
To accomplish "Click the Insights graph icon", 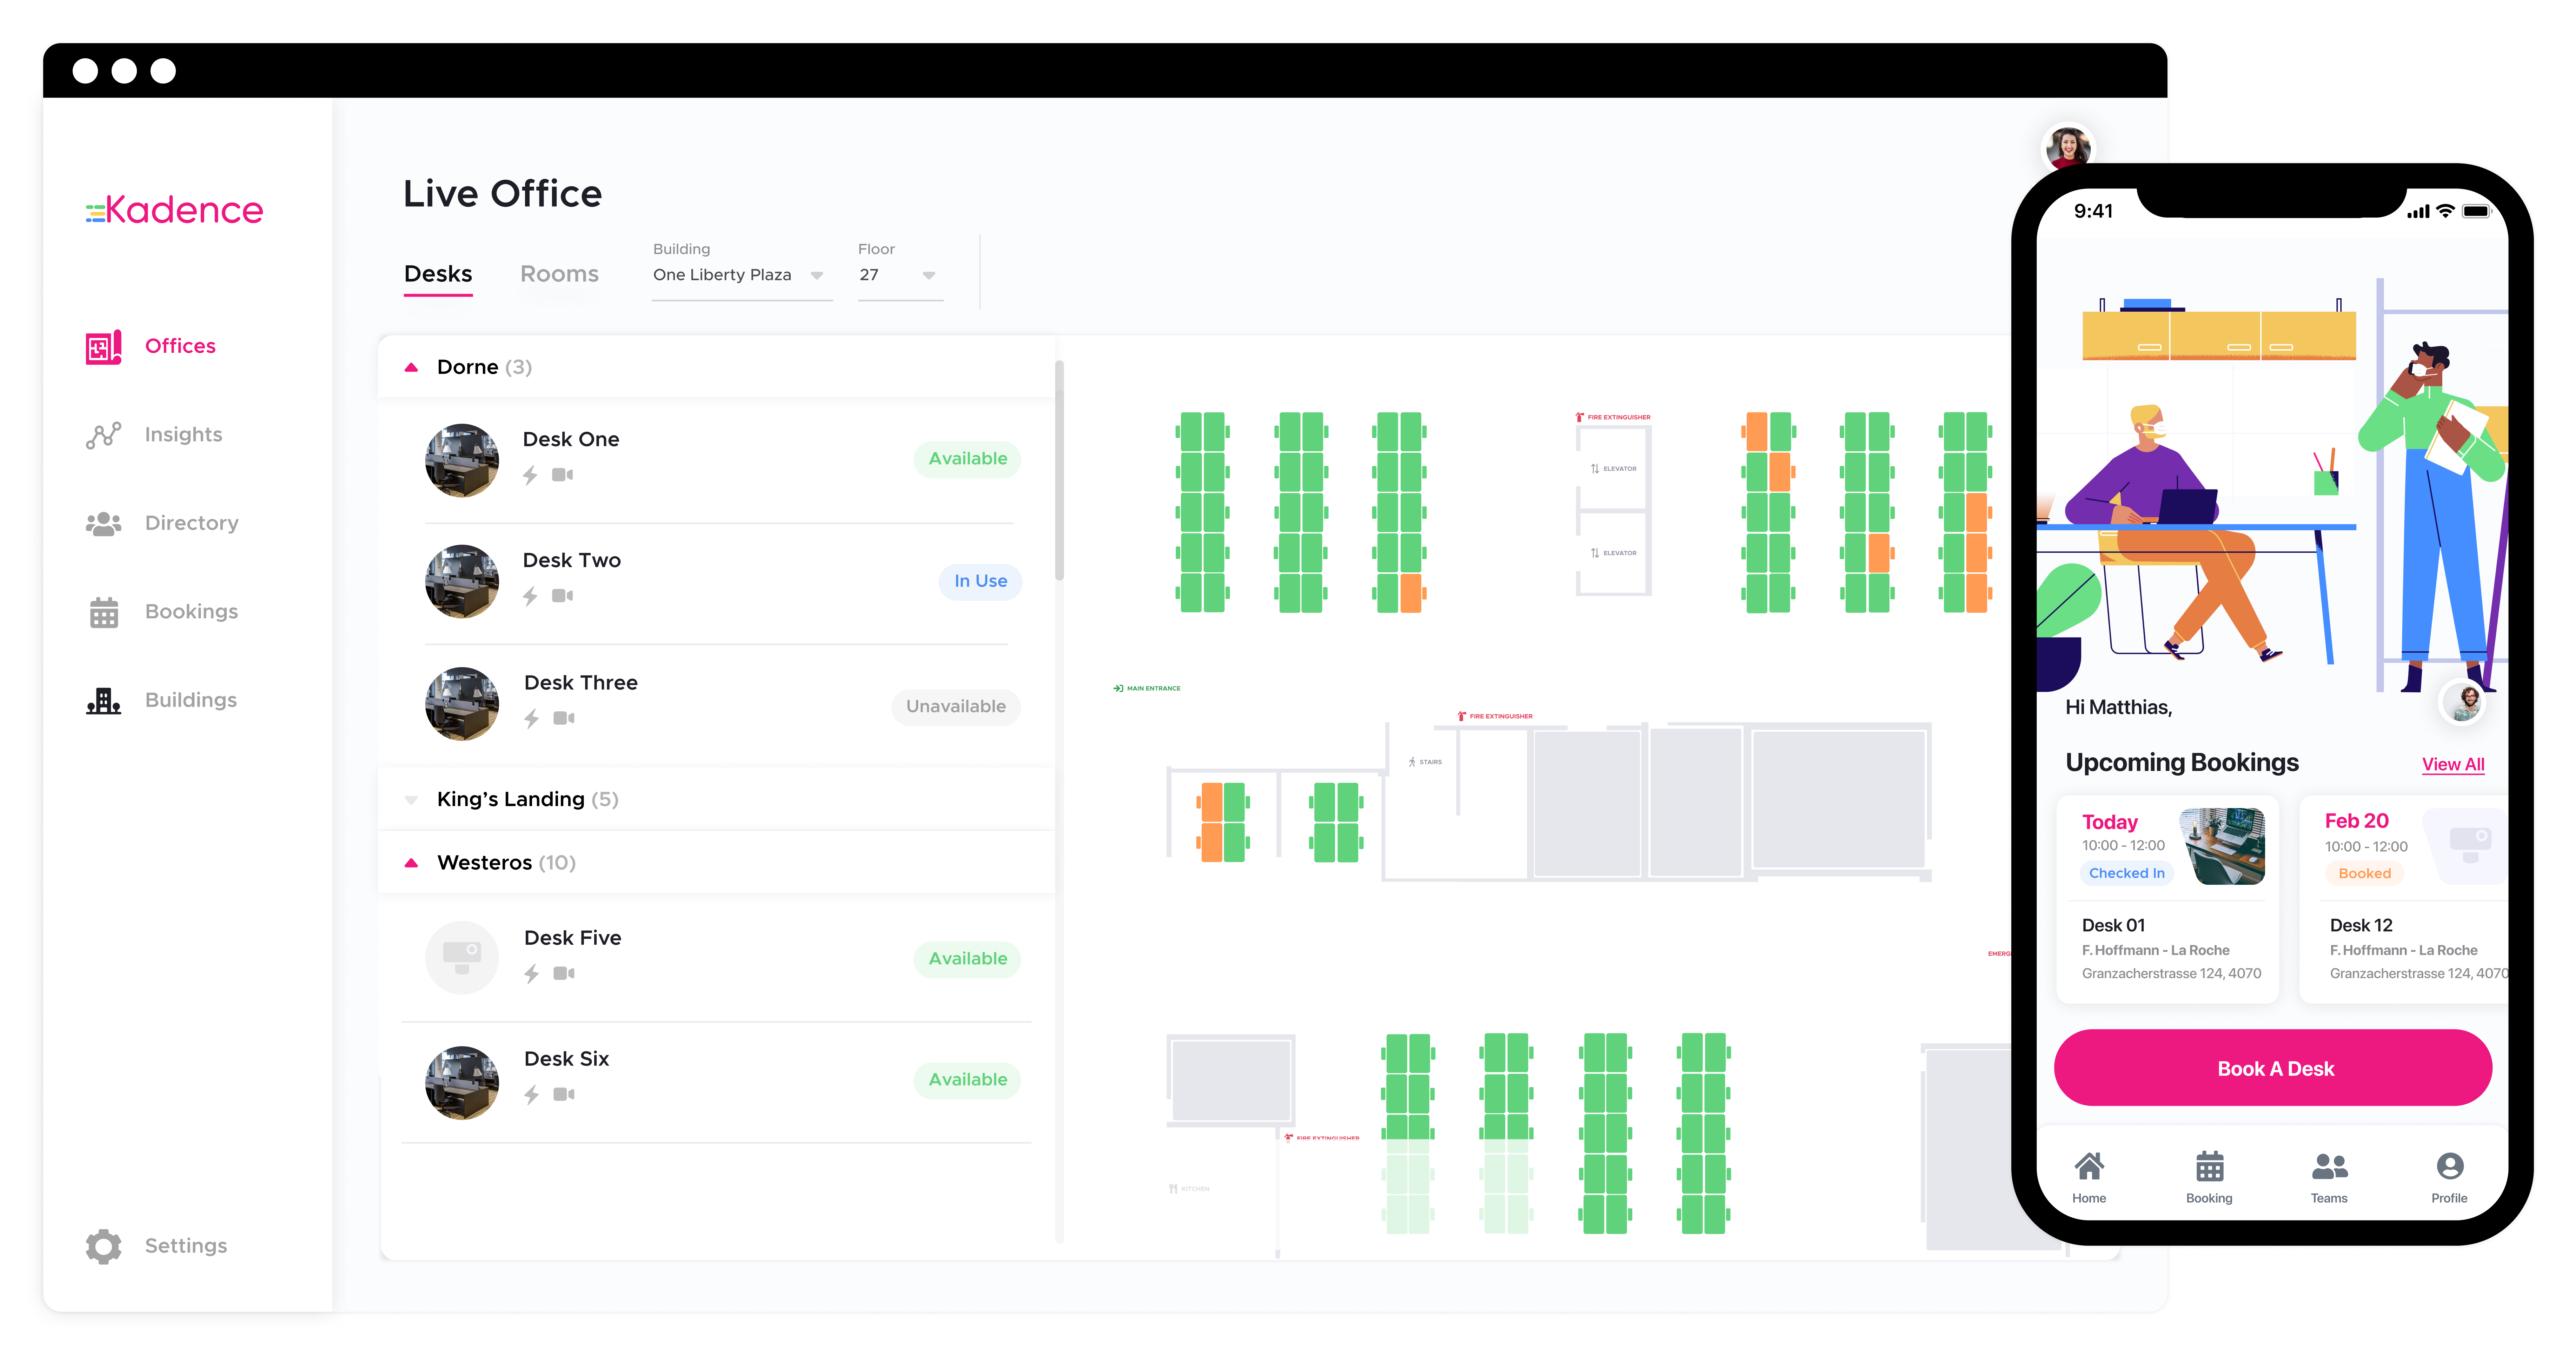I will point(103,435).
